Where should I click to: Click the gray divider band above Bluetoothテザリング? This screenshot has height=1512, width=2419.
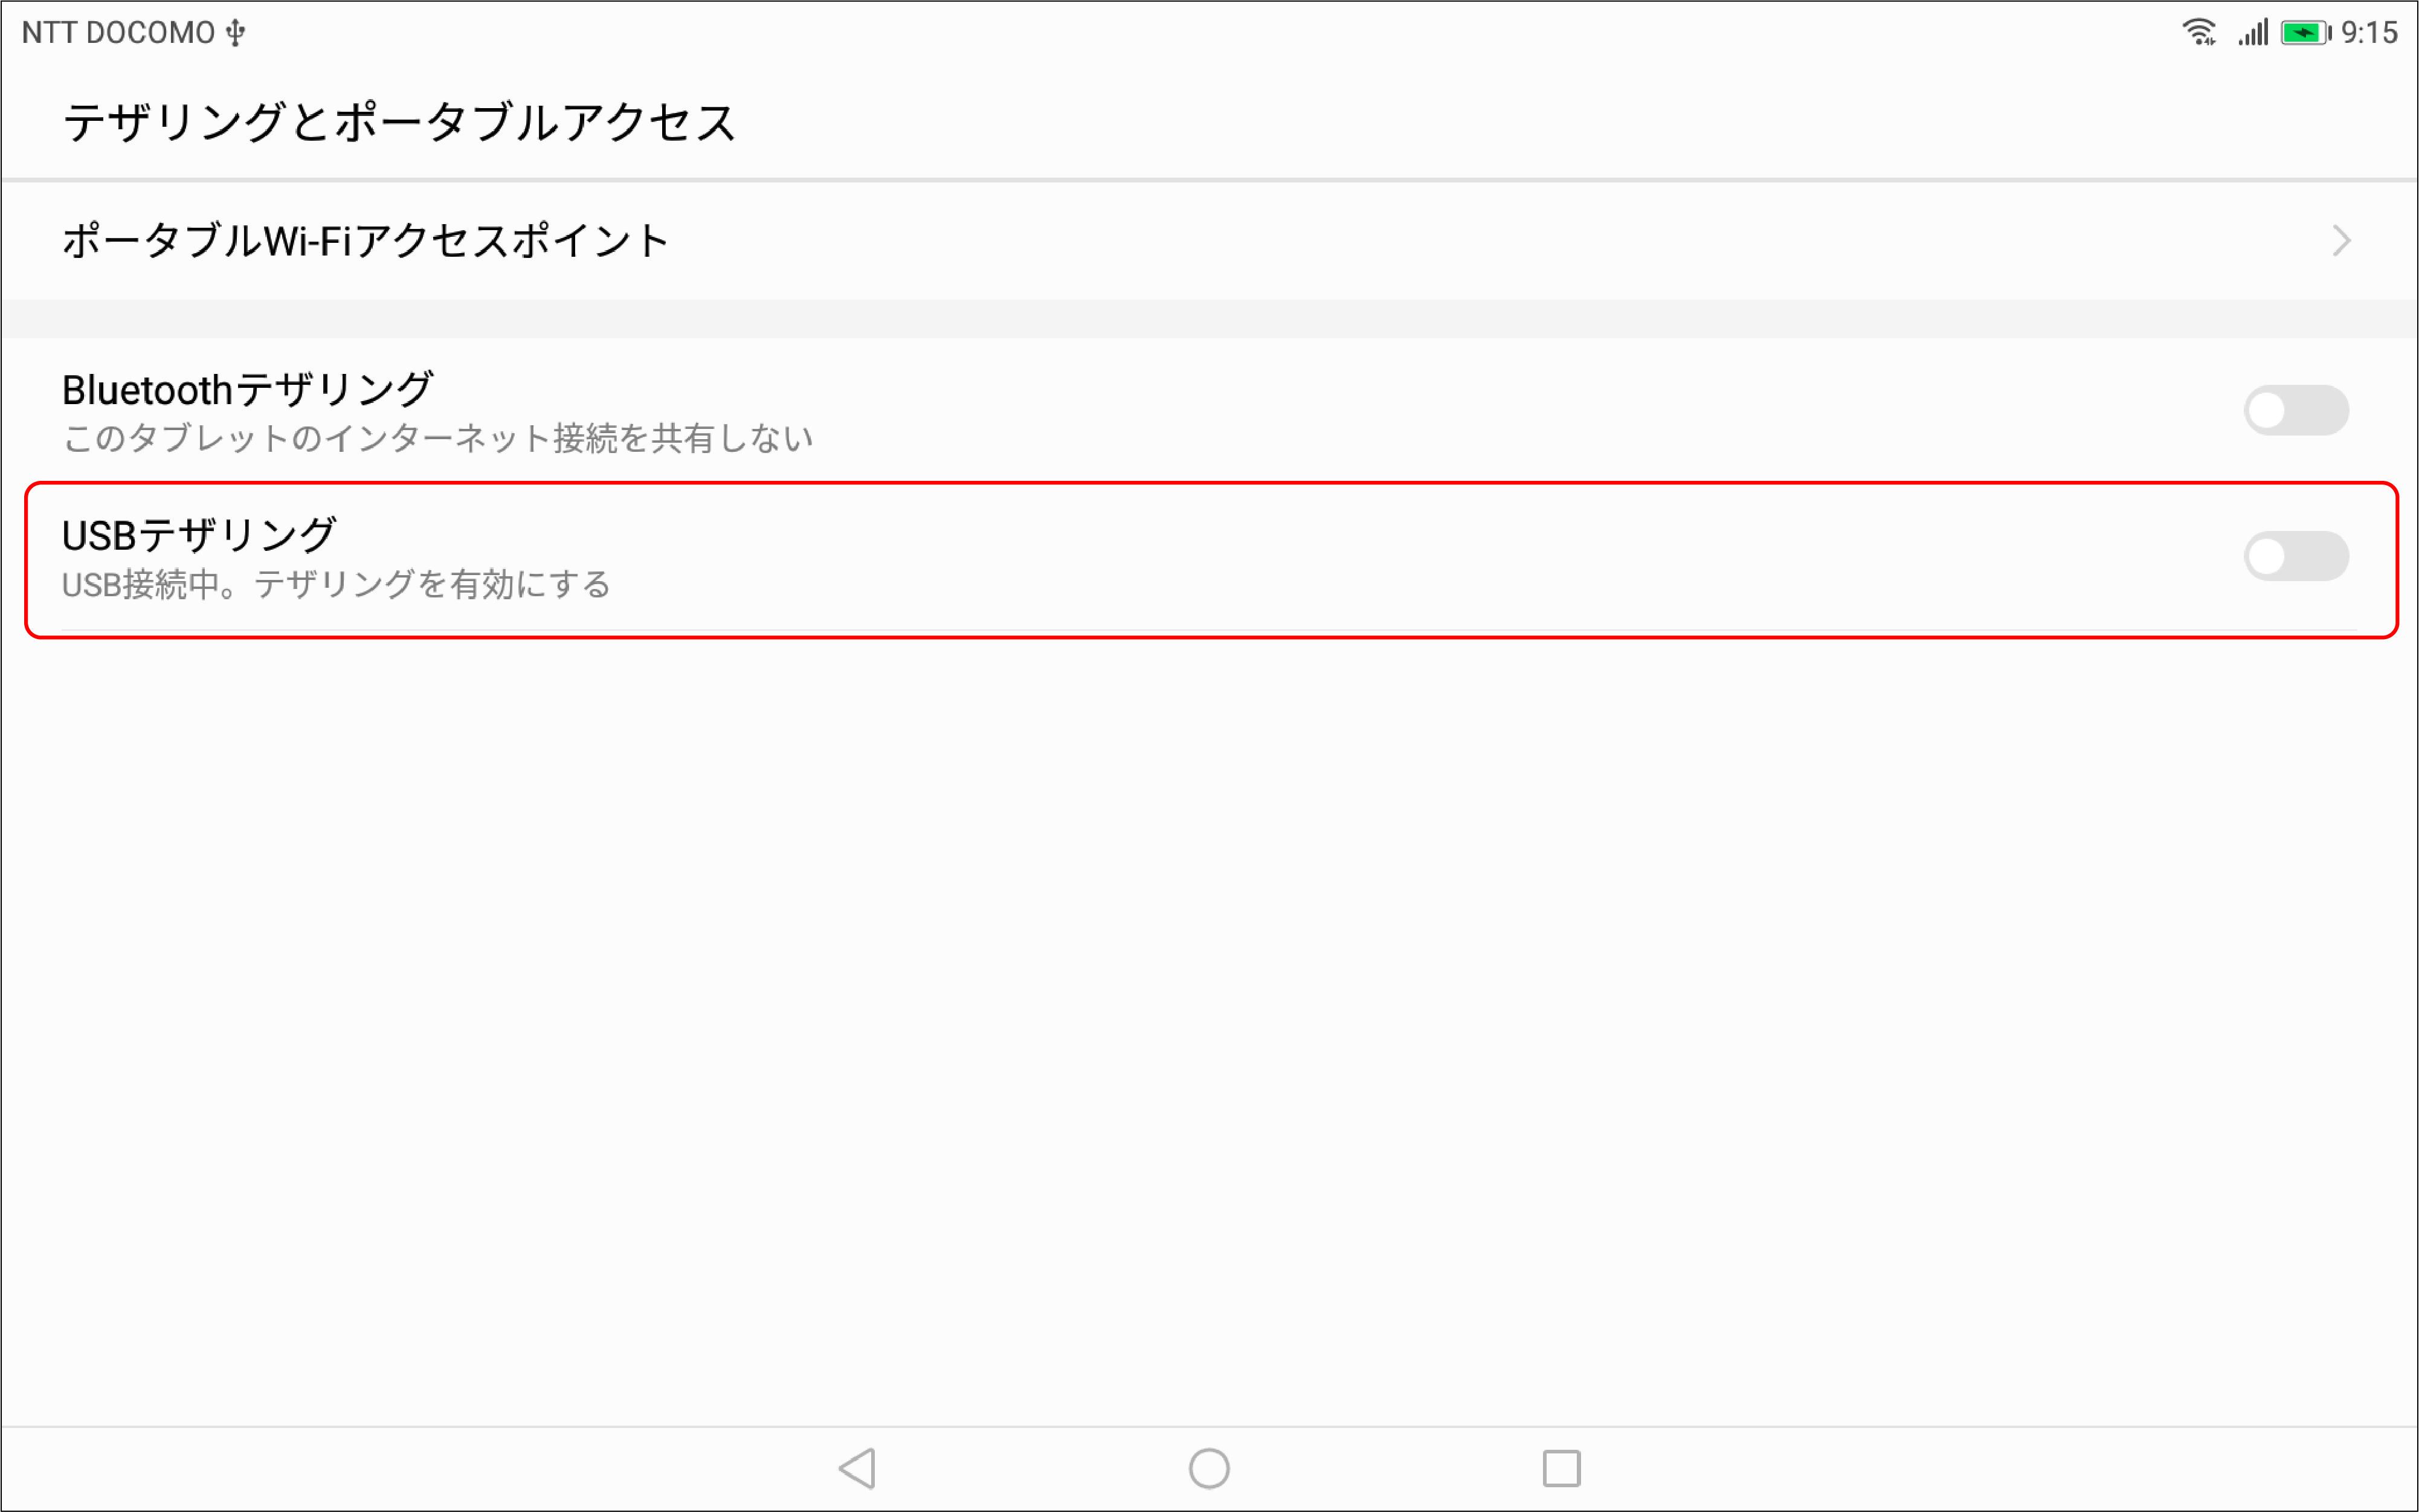pos(1209,319)
